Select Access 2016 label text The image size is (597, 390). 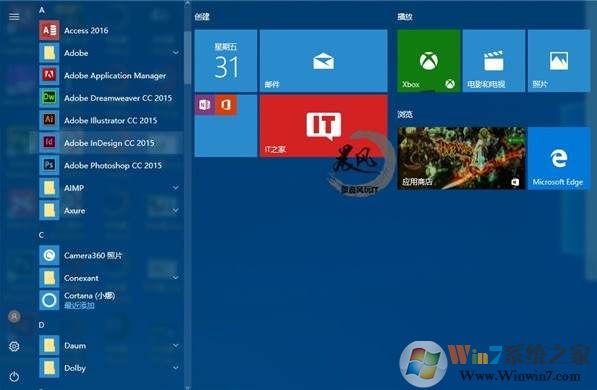click(86, 30)
